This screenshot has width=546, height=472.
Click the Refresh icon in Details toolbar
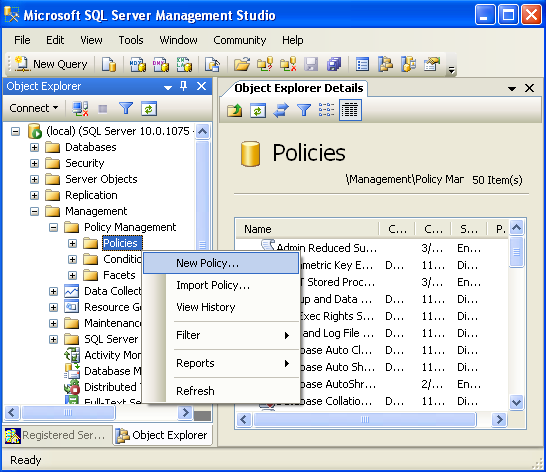(x=258, y=110)
